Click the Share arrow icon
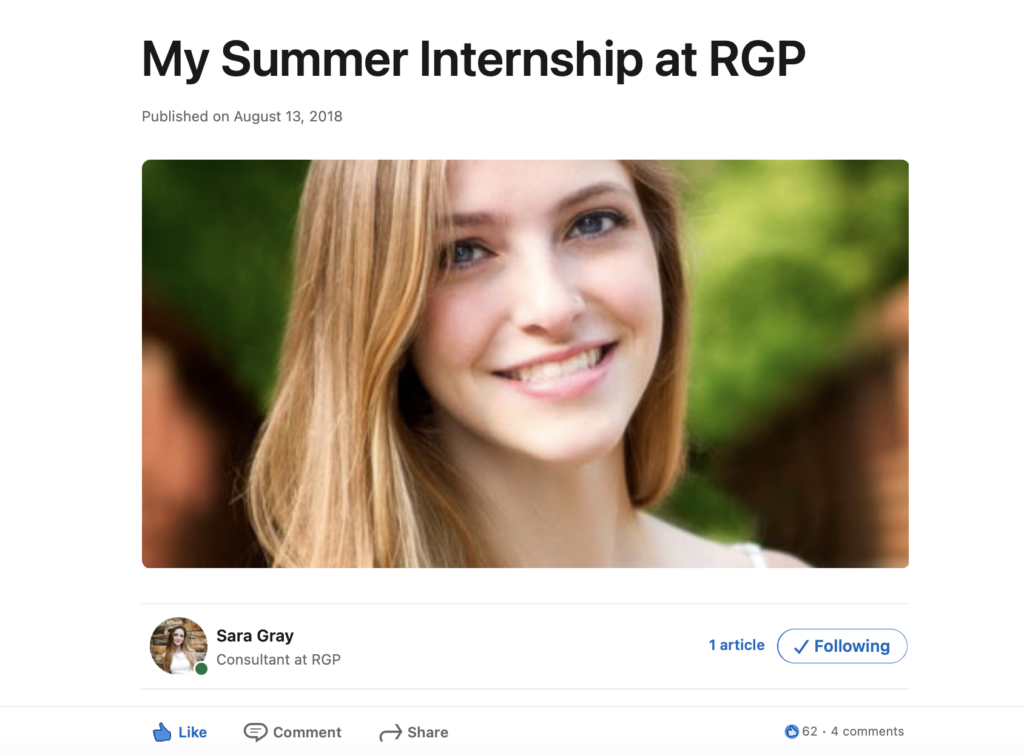This screenshot has width=1024, height=755. click(390, 733)
